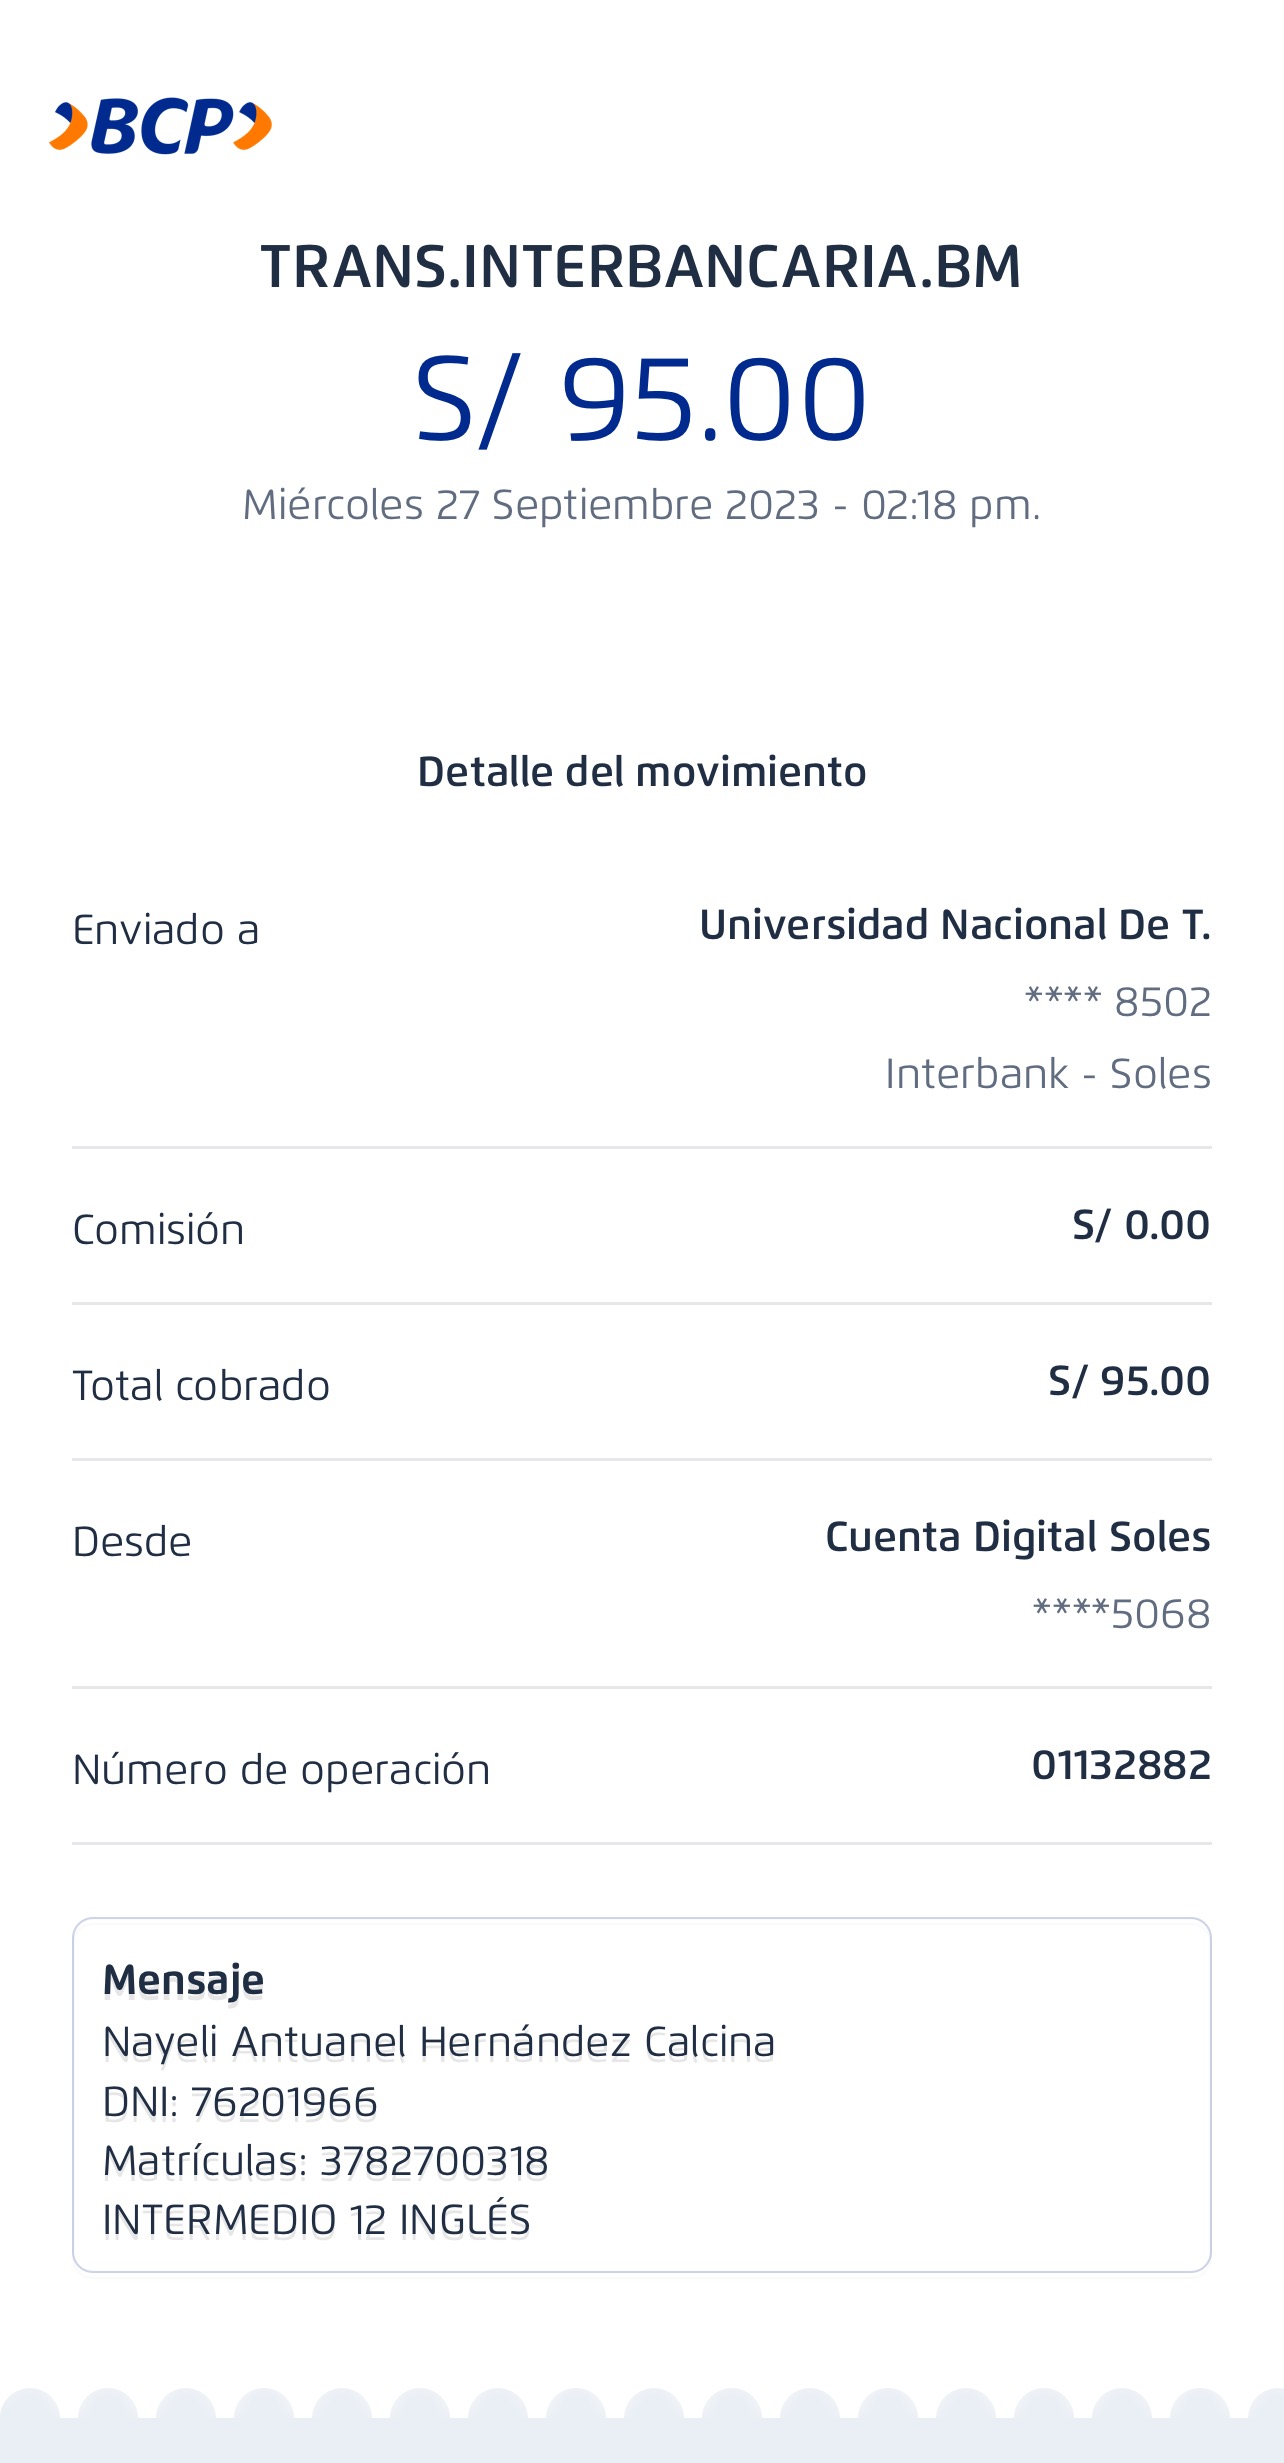Click the S/ 0.00 commission value

tap(1140, 1225)
